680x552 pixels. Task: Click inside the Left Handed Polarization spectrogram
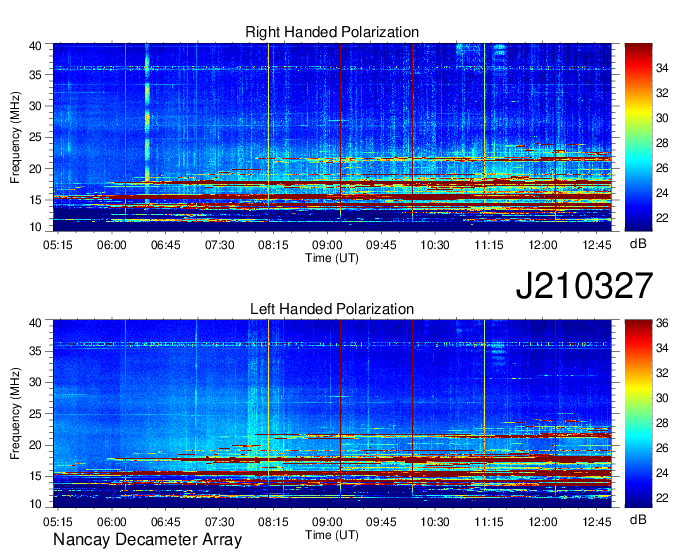click(x=332, y=413)
